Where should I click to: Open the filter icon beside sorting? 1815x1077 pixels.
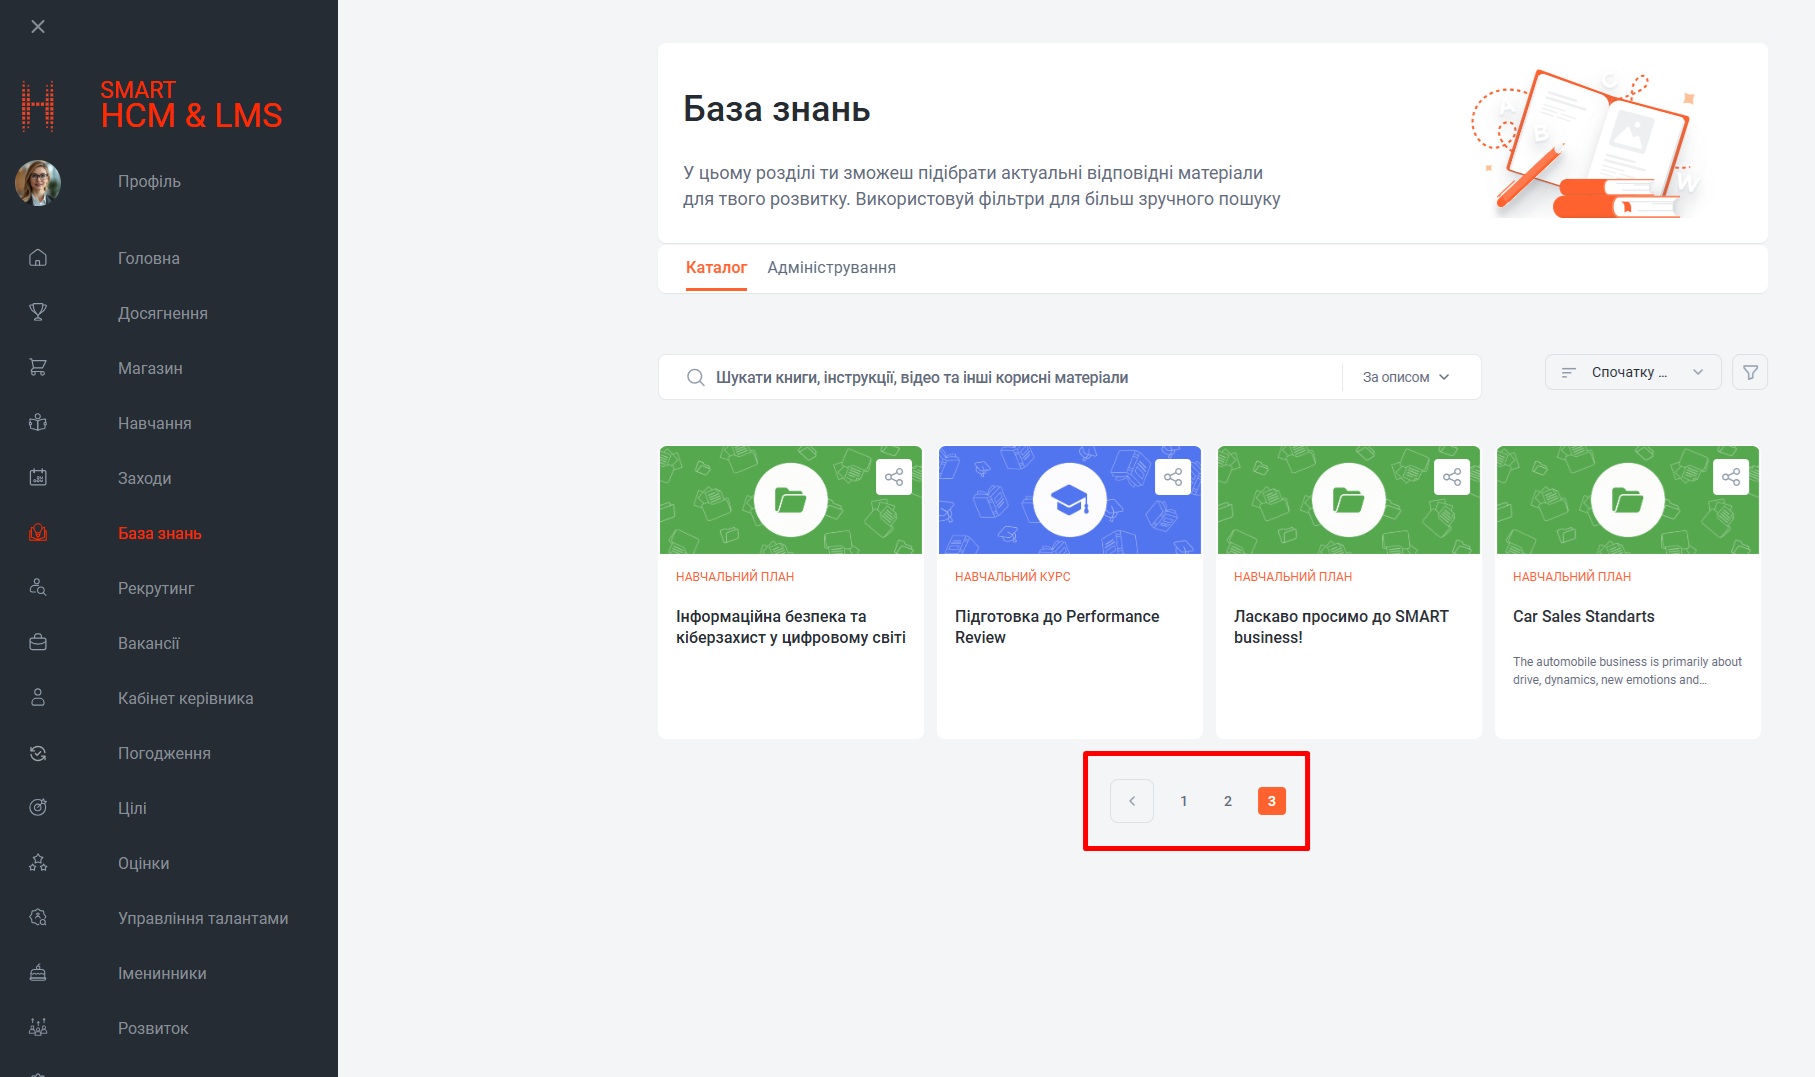pos(1750,372)
